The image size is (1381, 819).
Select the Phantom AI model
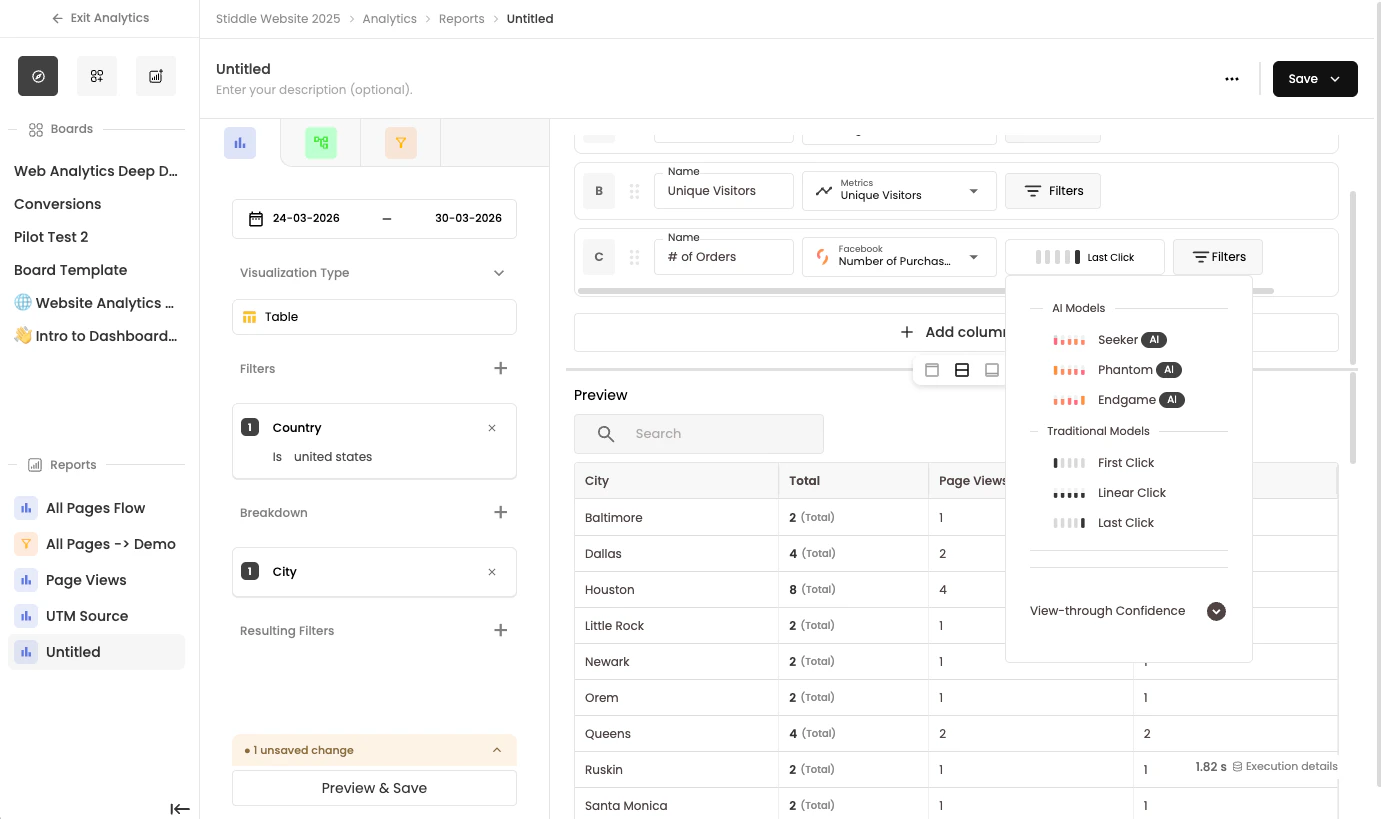click(x=1117, y=370)
